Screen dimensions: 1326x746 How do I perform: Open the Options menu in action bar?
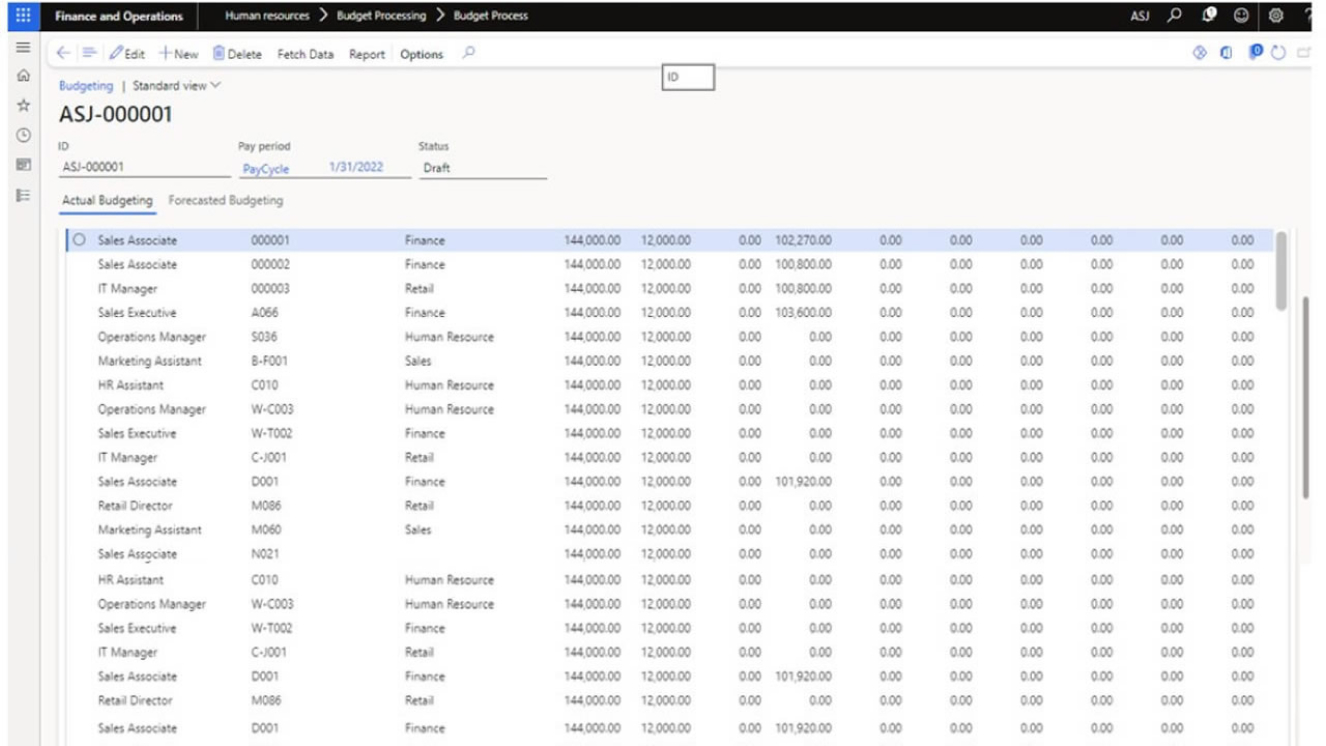pos(421,54)
